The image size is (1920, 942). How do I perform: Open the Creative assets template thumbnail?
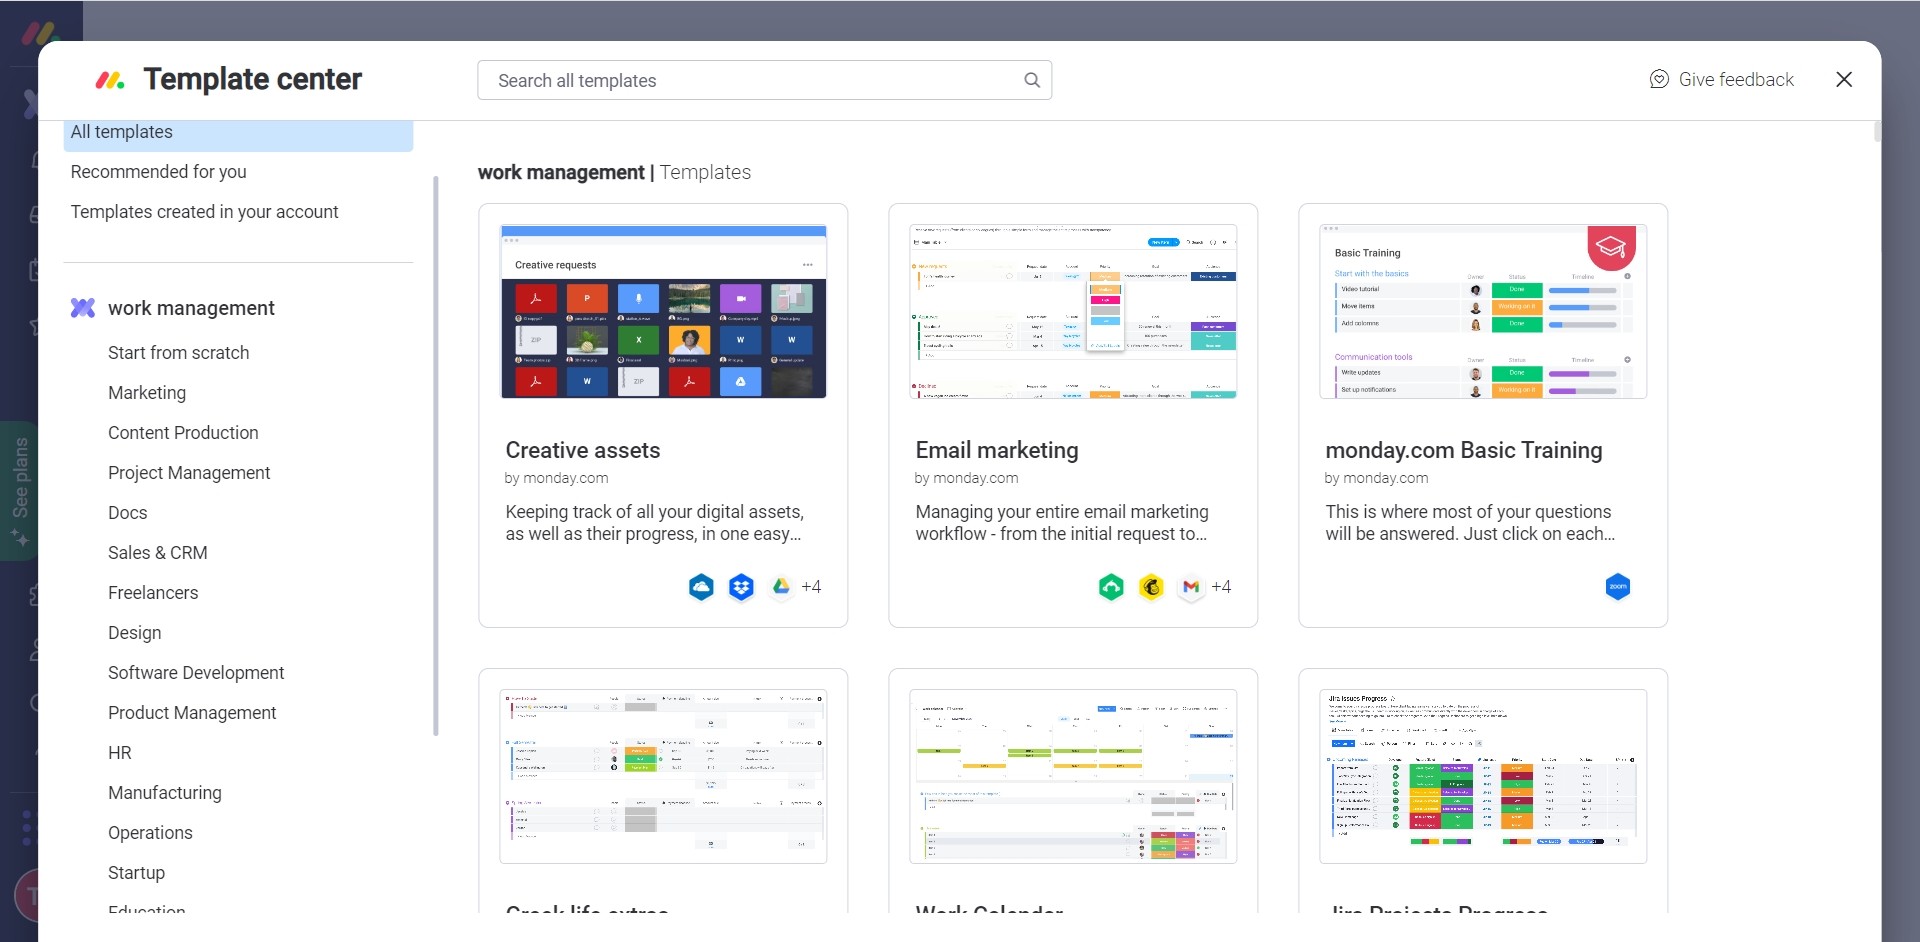pyautogui.click(x=663, y=311)
